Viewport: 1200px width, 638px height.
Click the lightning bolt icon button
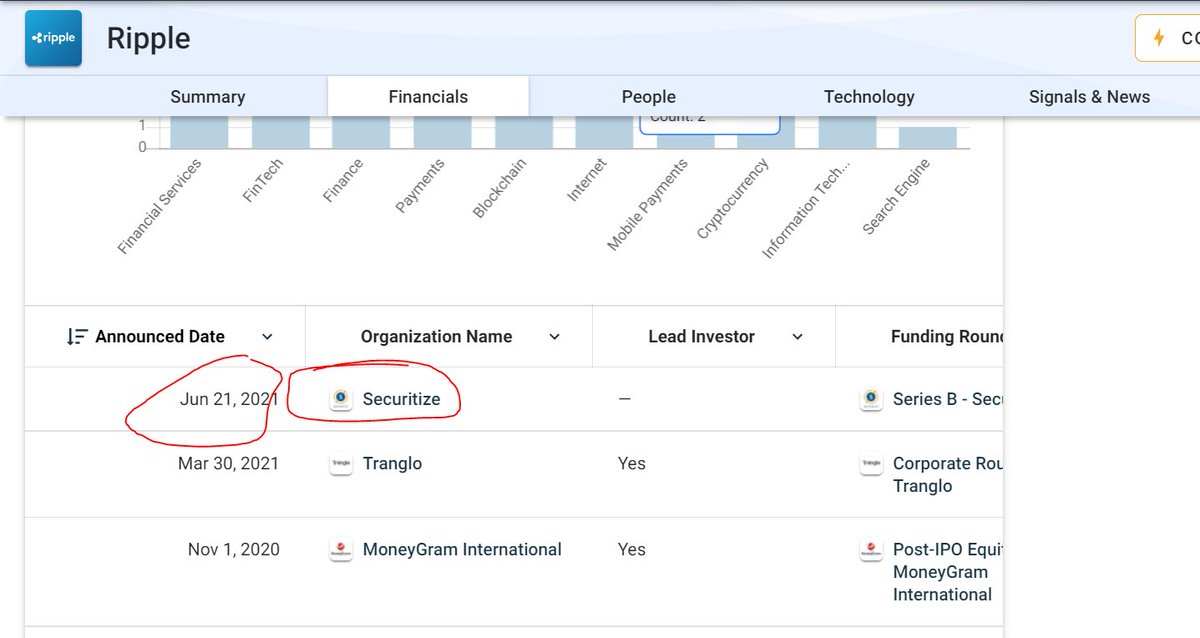[1159, 38]
